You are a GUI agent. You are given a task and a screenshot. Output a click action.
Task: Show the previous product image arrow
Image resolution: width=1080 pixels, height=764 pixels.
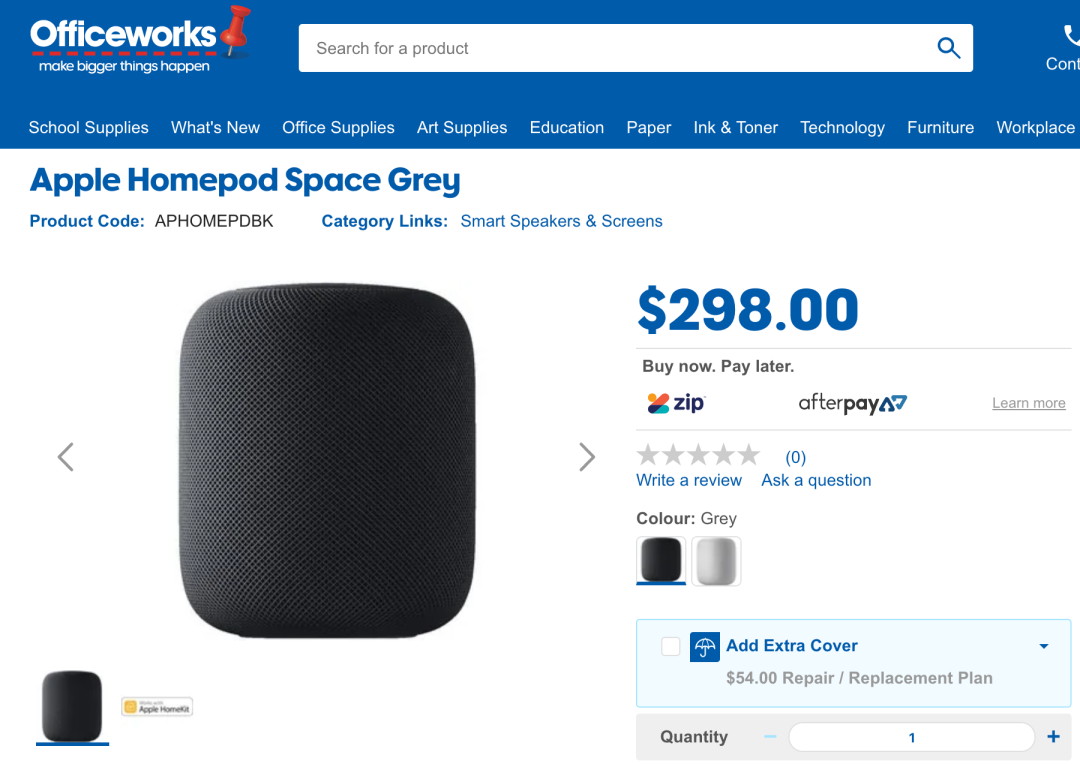coord(65,457)
